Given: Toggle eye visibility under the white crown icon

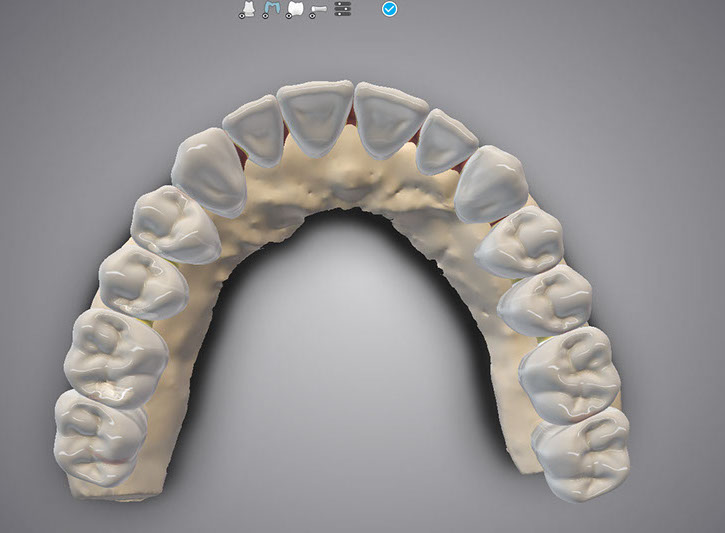Looking at the screenshot, I should click(x=289, y=16).
